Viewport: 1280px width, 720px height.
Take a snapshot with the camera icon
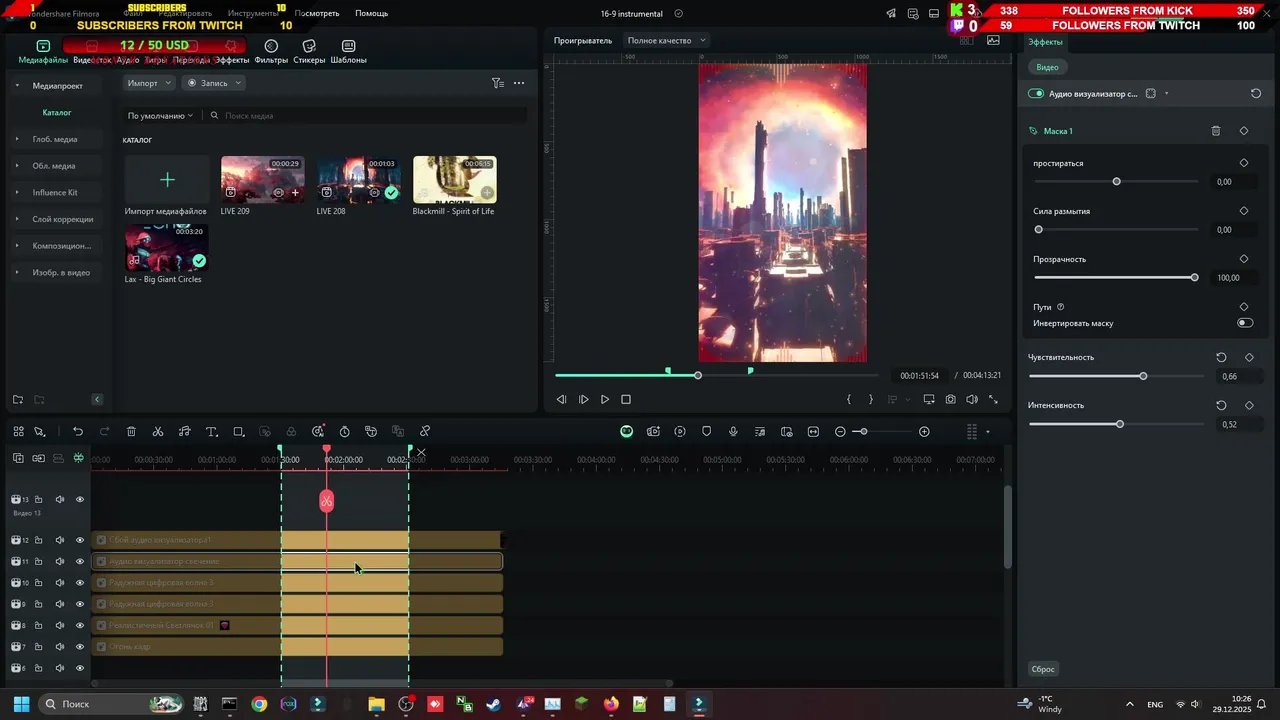(950, 399)
